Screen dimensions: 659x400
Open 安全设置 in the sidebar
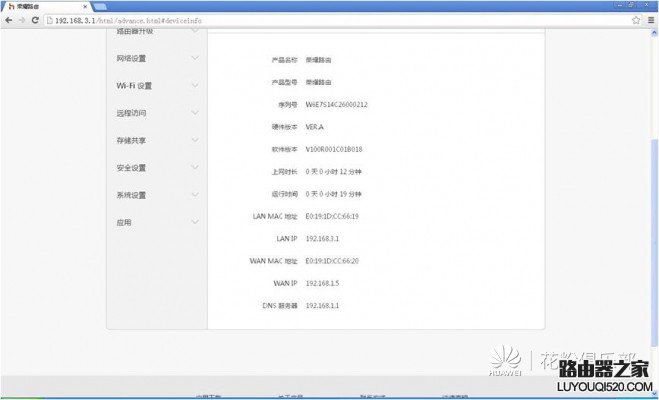pyautogui.click(x=131, y=168)
